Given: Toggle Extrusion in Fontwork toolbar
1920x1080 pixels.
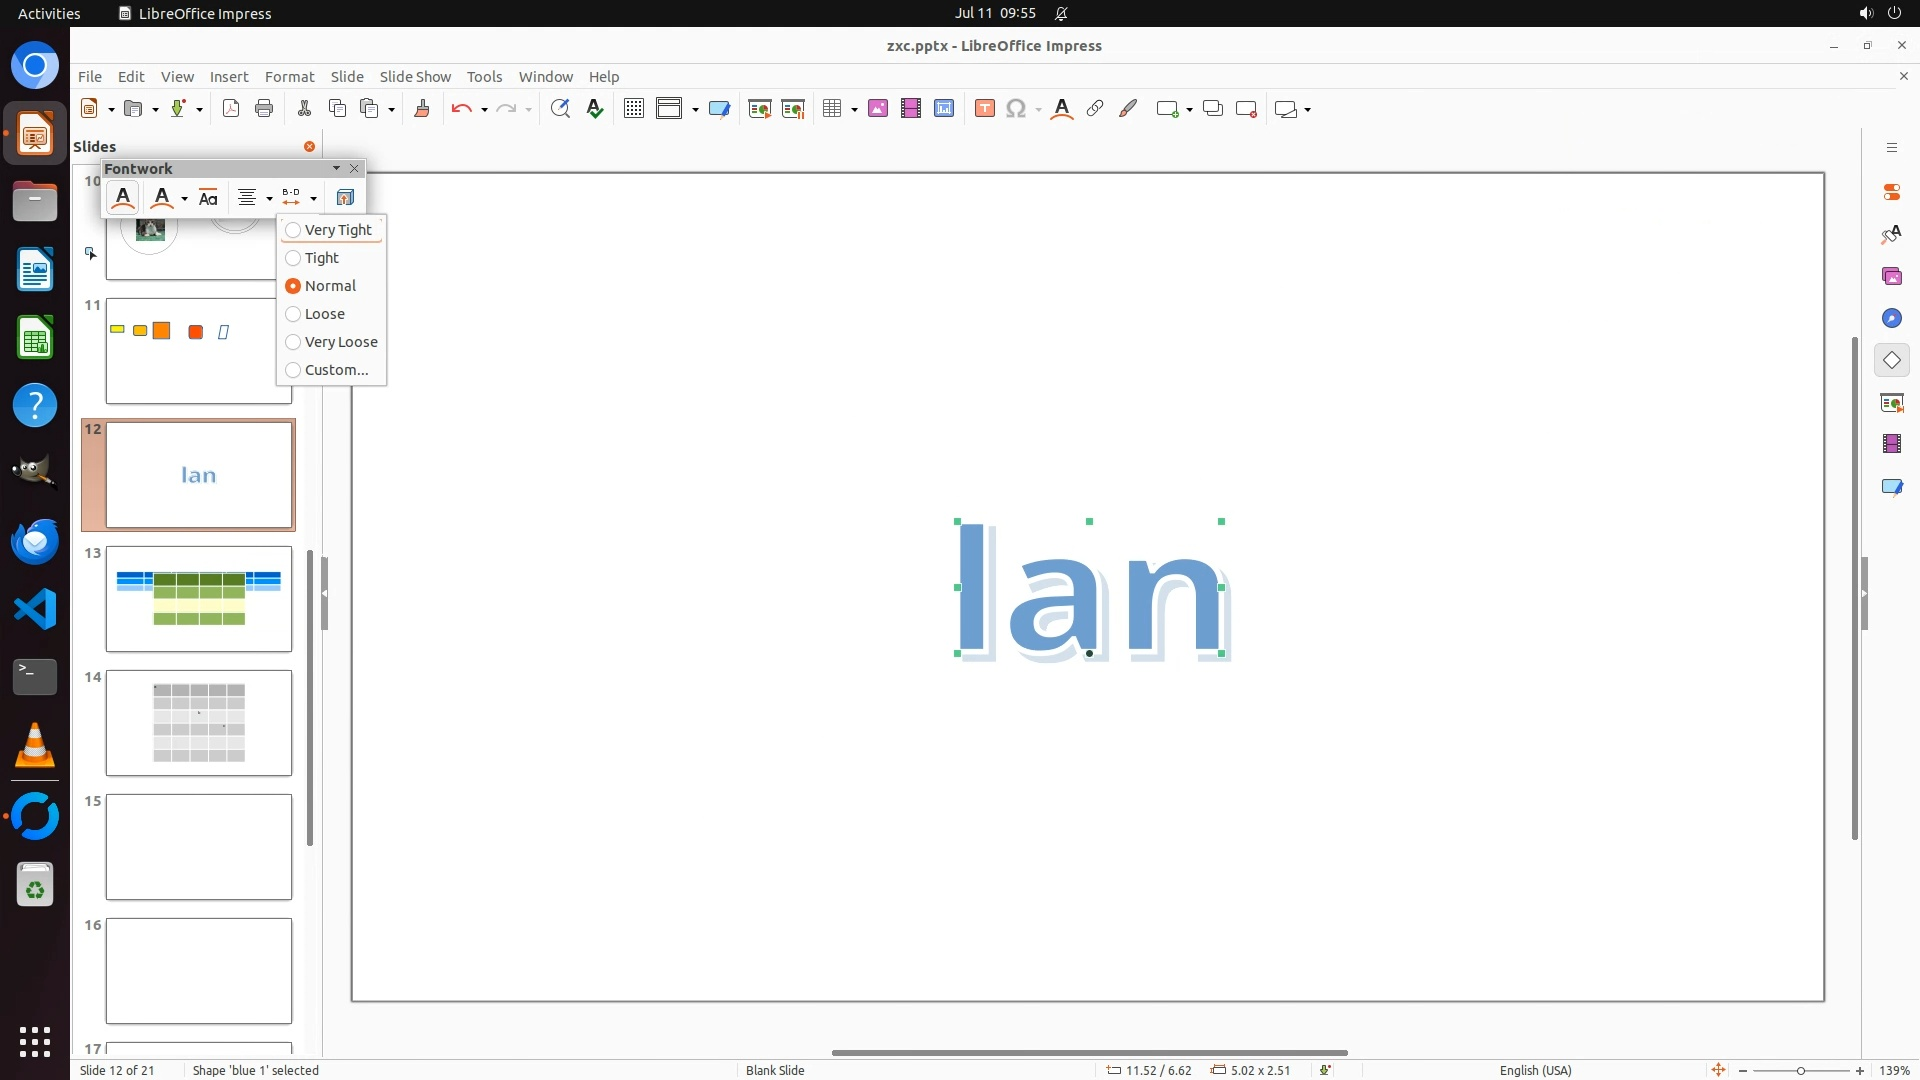Looking at the screenshot, I should point(345,198).
